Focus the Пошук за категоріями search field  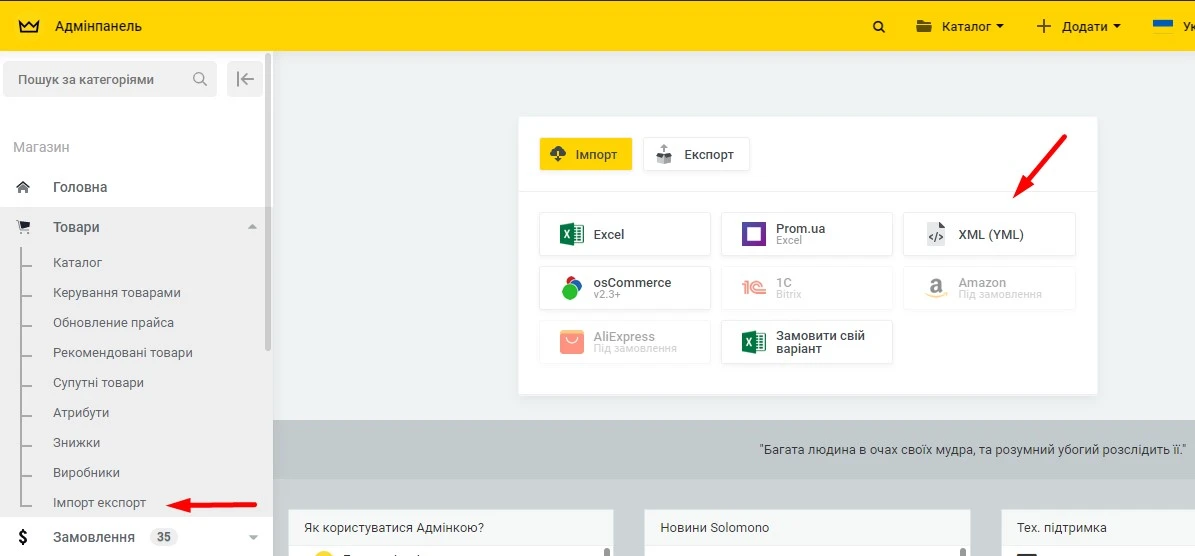[x=110, y=79]
